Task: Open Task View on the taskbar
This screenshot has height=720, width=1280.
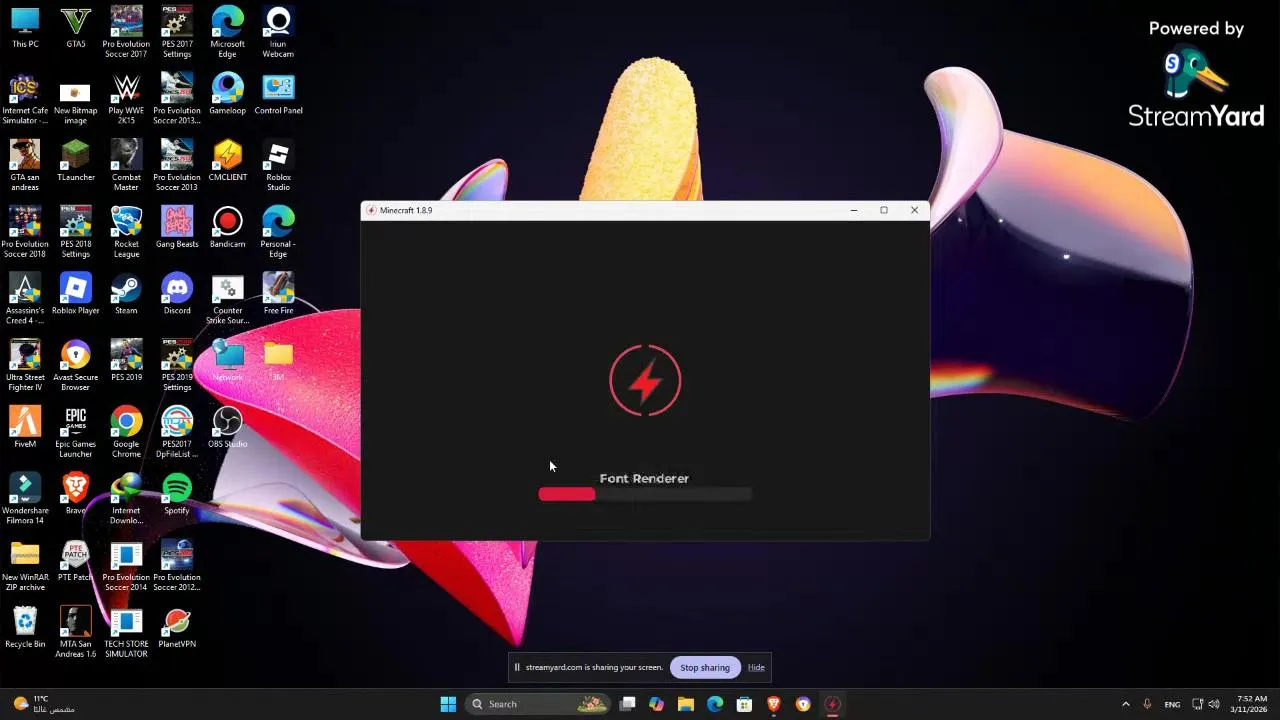Action: [628, 704]
